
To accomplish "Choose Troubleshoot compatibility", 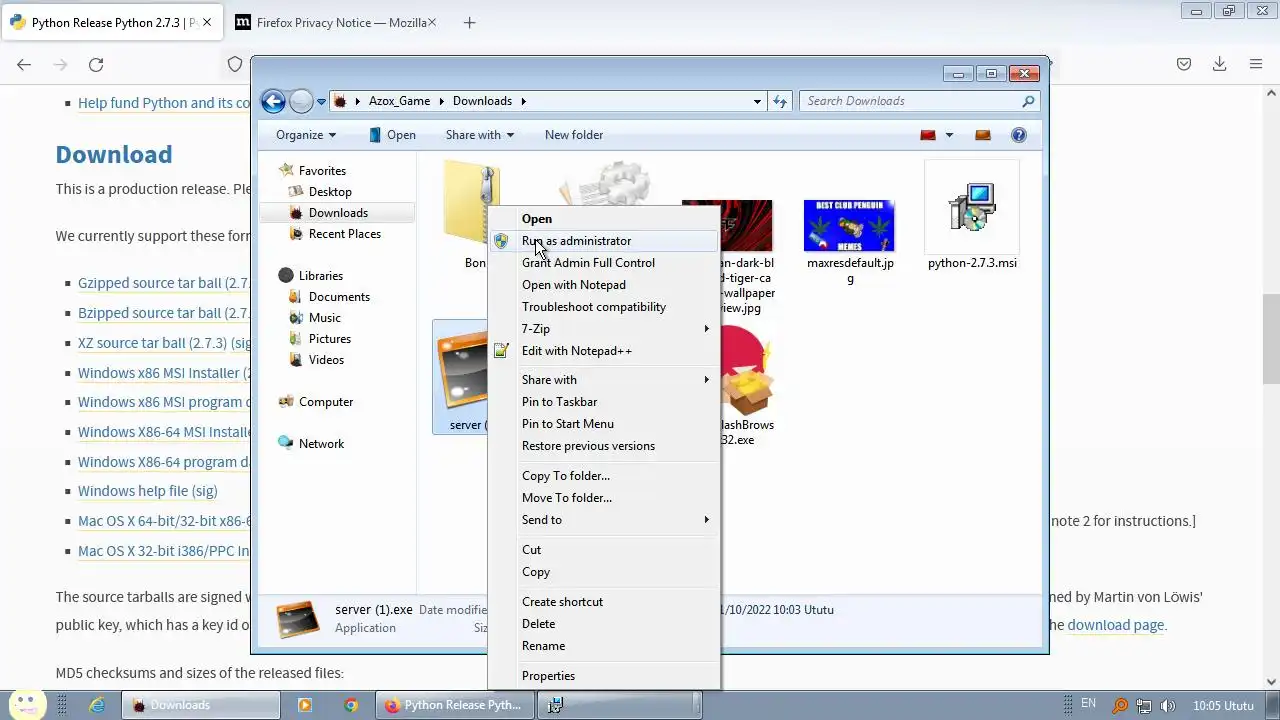I will click(x=604, y=307).
